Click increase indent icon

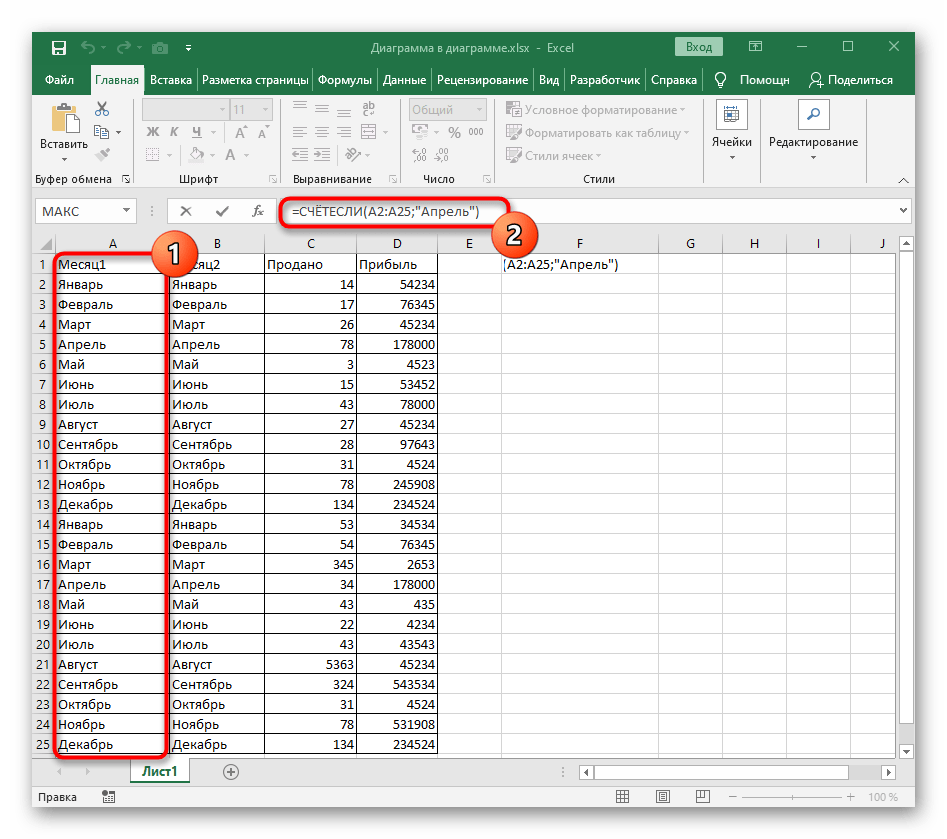point(322,155)
